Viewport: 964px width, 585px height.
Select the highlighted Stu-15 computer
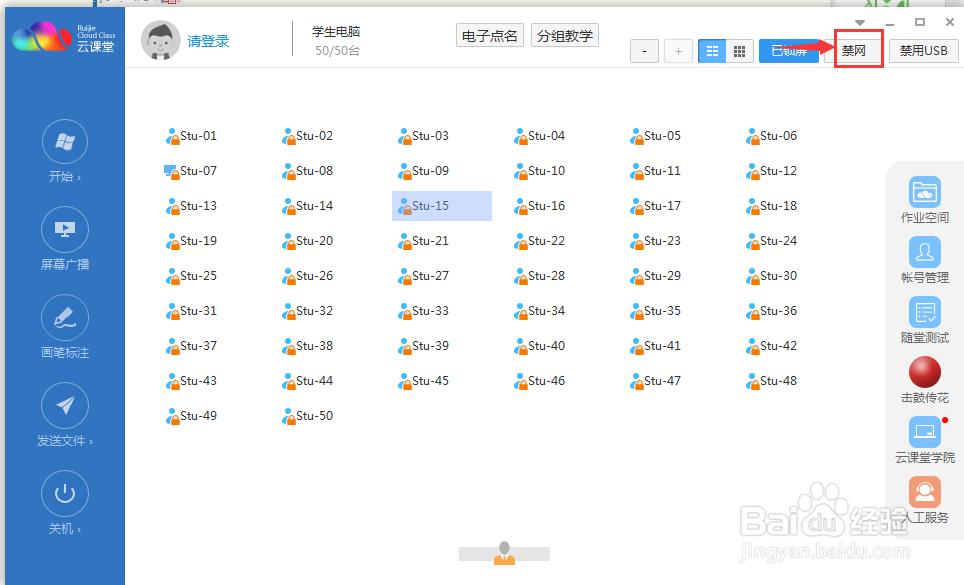click(441, 206)
